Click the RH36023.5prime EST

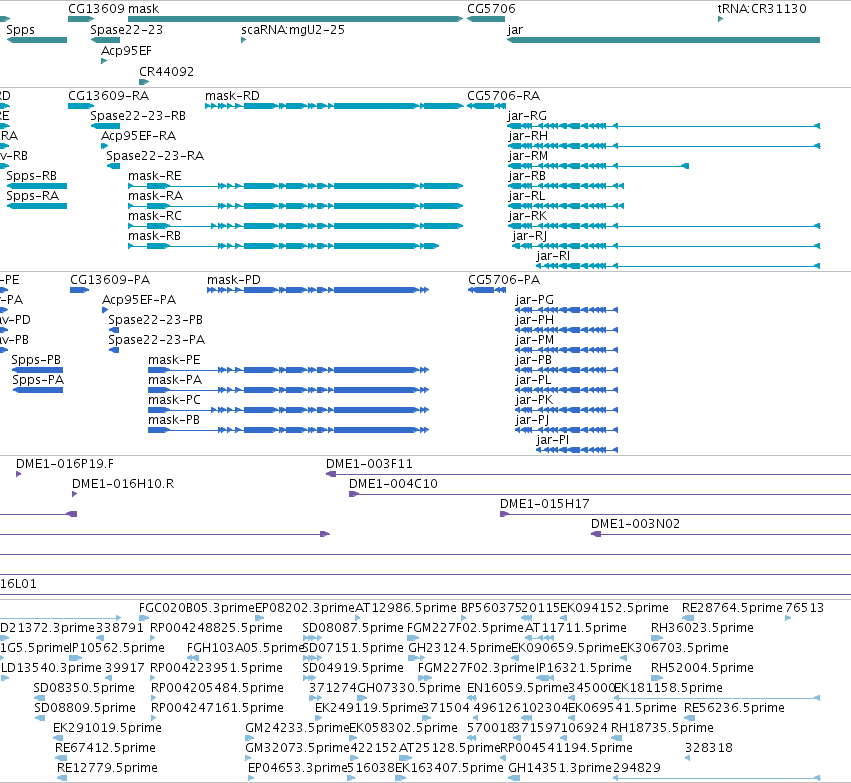[x=657, y=638]
